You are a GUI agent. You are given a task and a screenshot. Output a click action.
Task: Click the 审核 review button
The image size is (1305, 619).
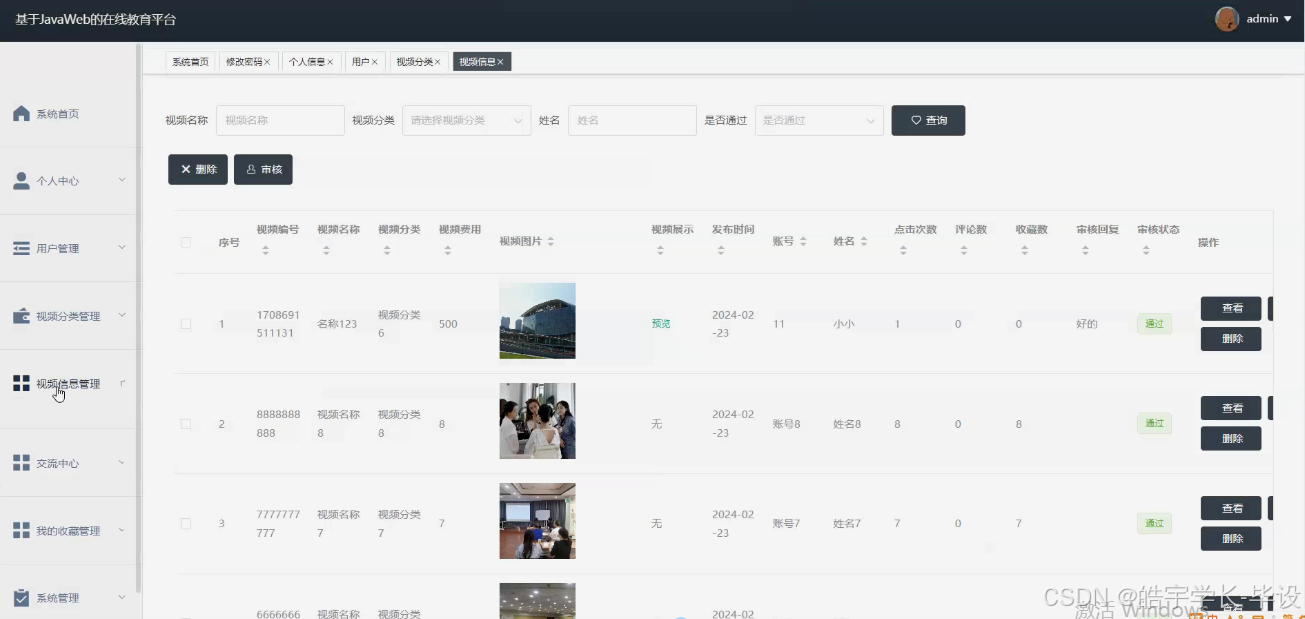pos(263,169)
